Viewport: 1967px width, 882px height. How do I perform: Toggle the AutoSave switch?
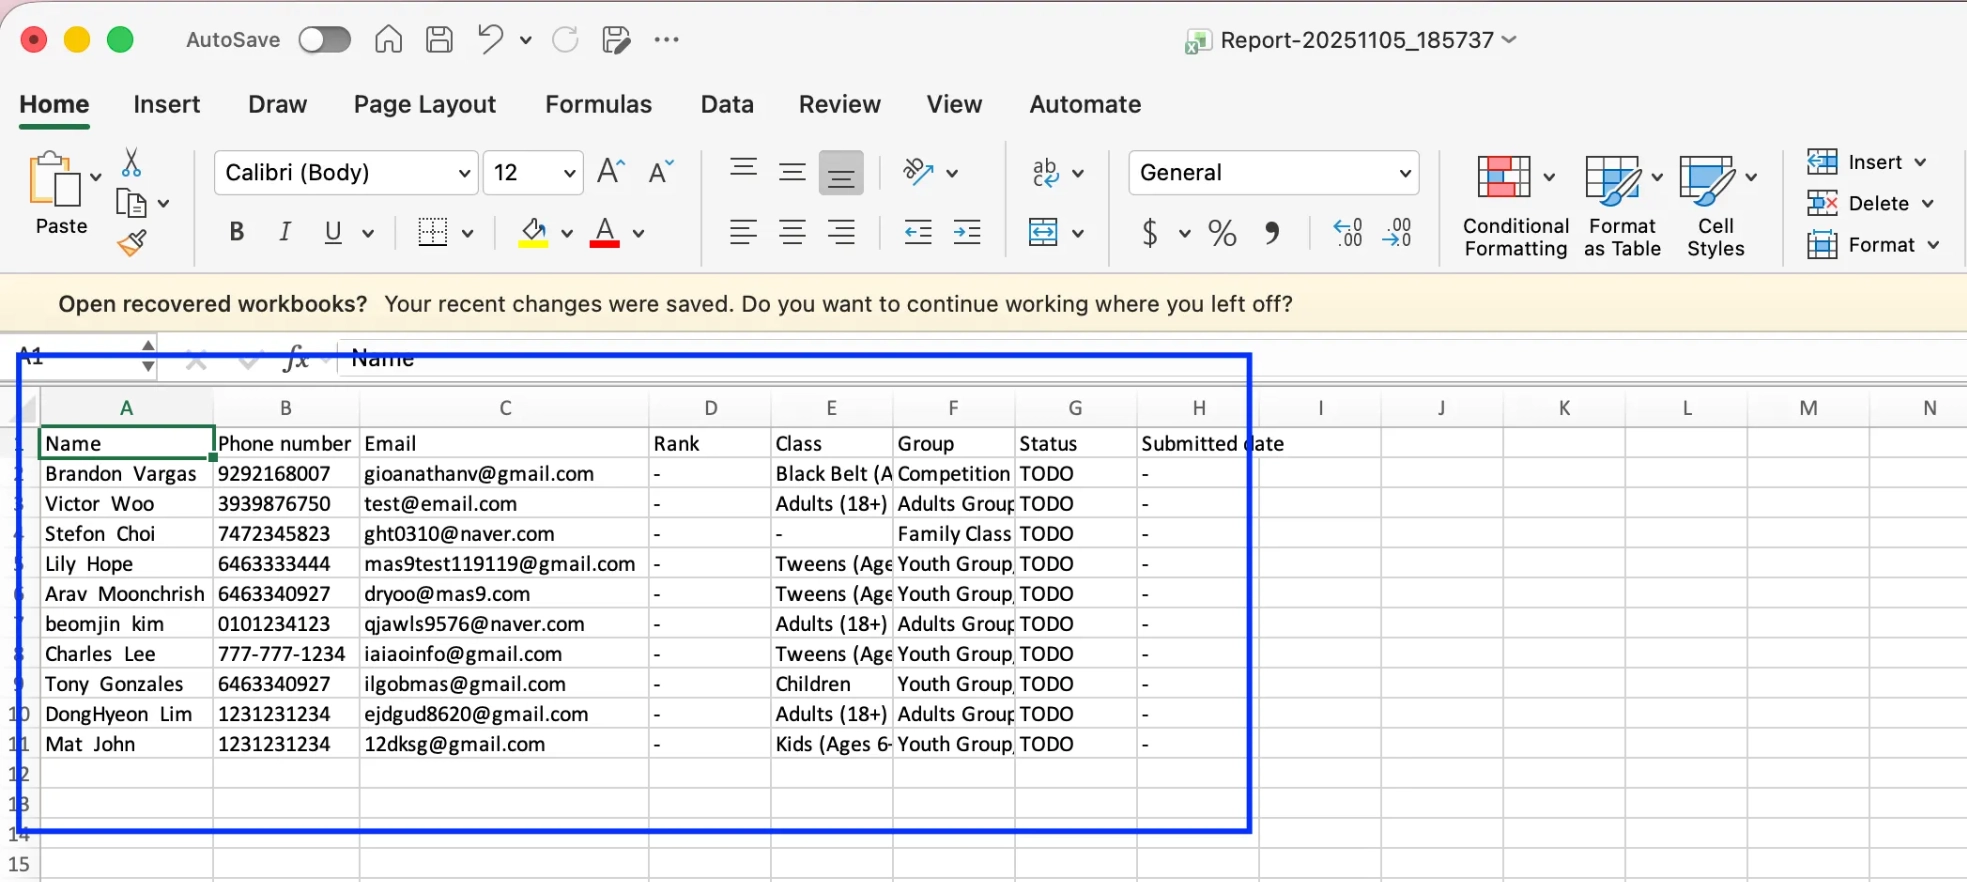(x=325, y=40)
